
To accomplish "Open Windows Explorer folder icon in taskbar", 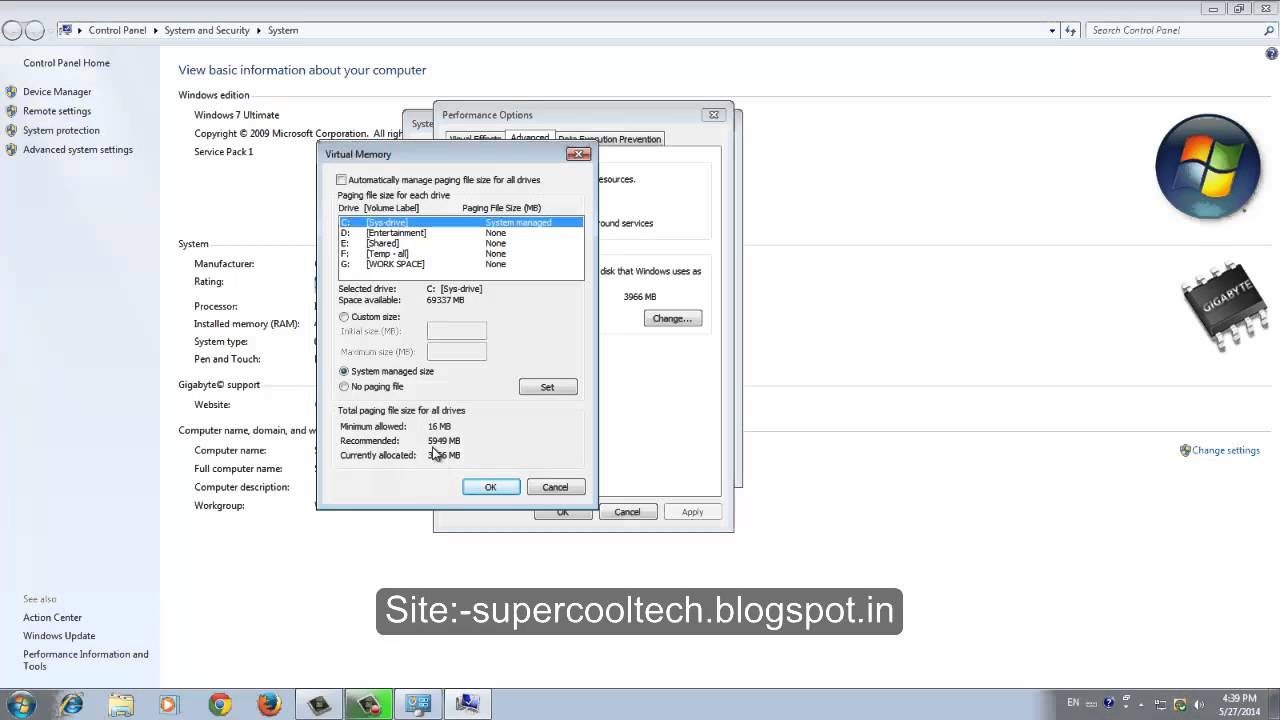I will point(120,704).
